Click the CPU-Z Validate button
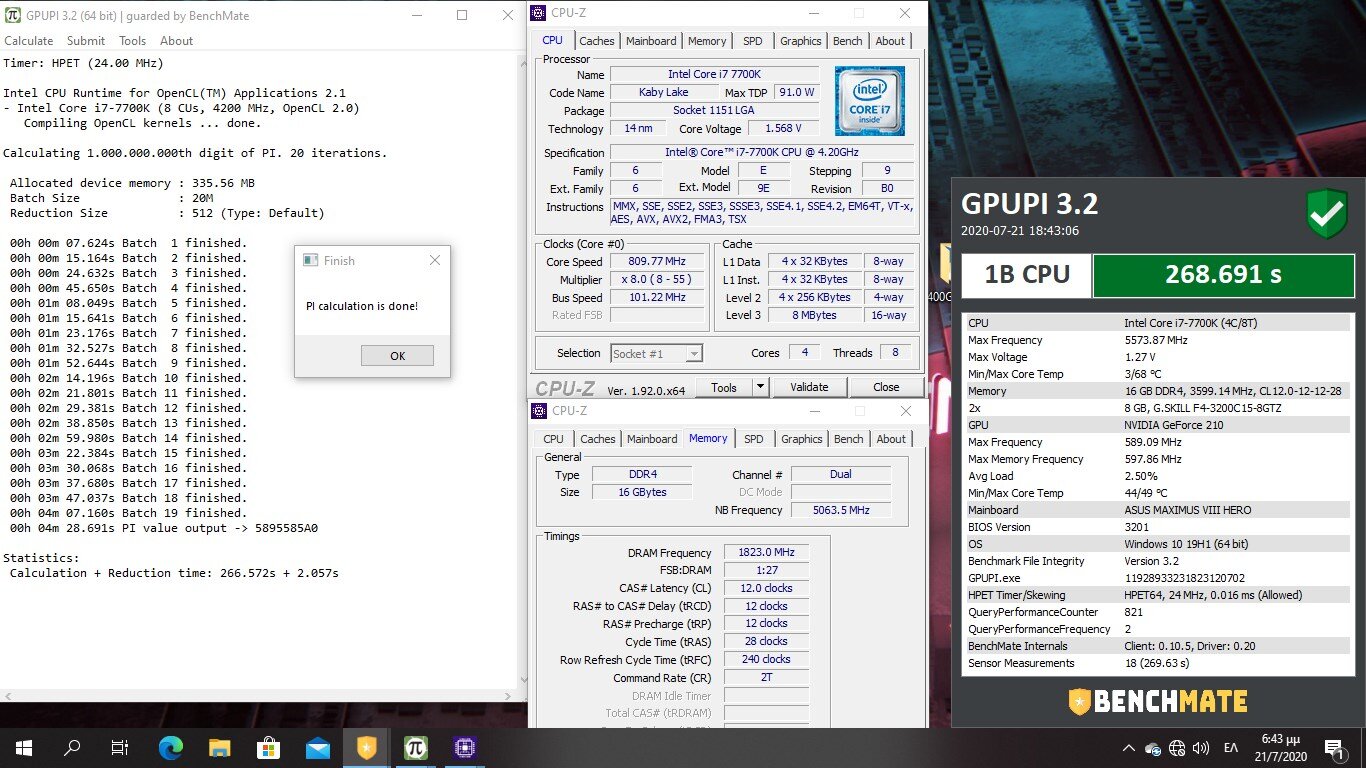 (809, 387)
